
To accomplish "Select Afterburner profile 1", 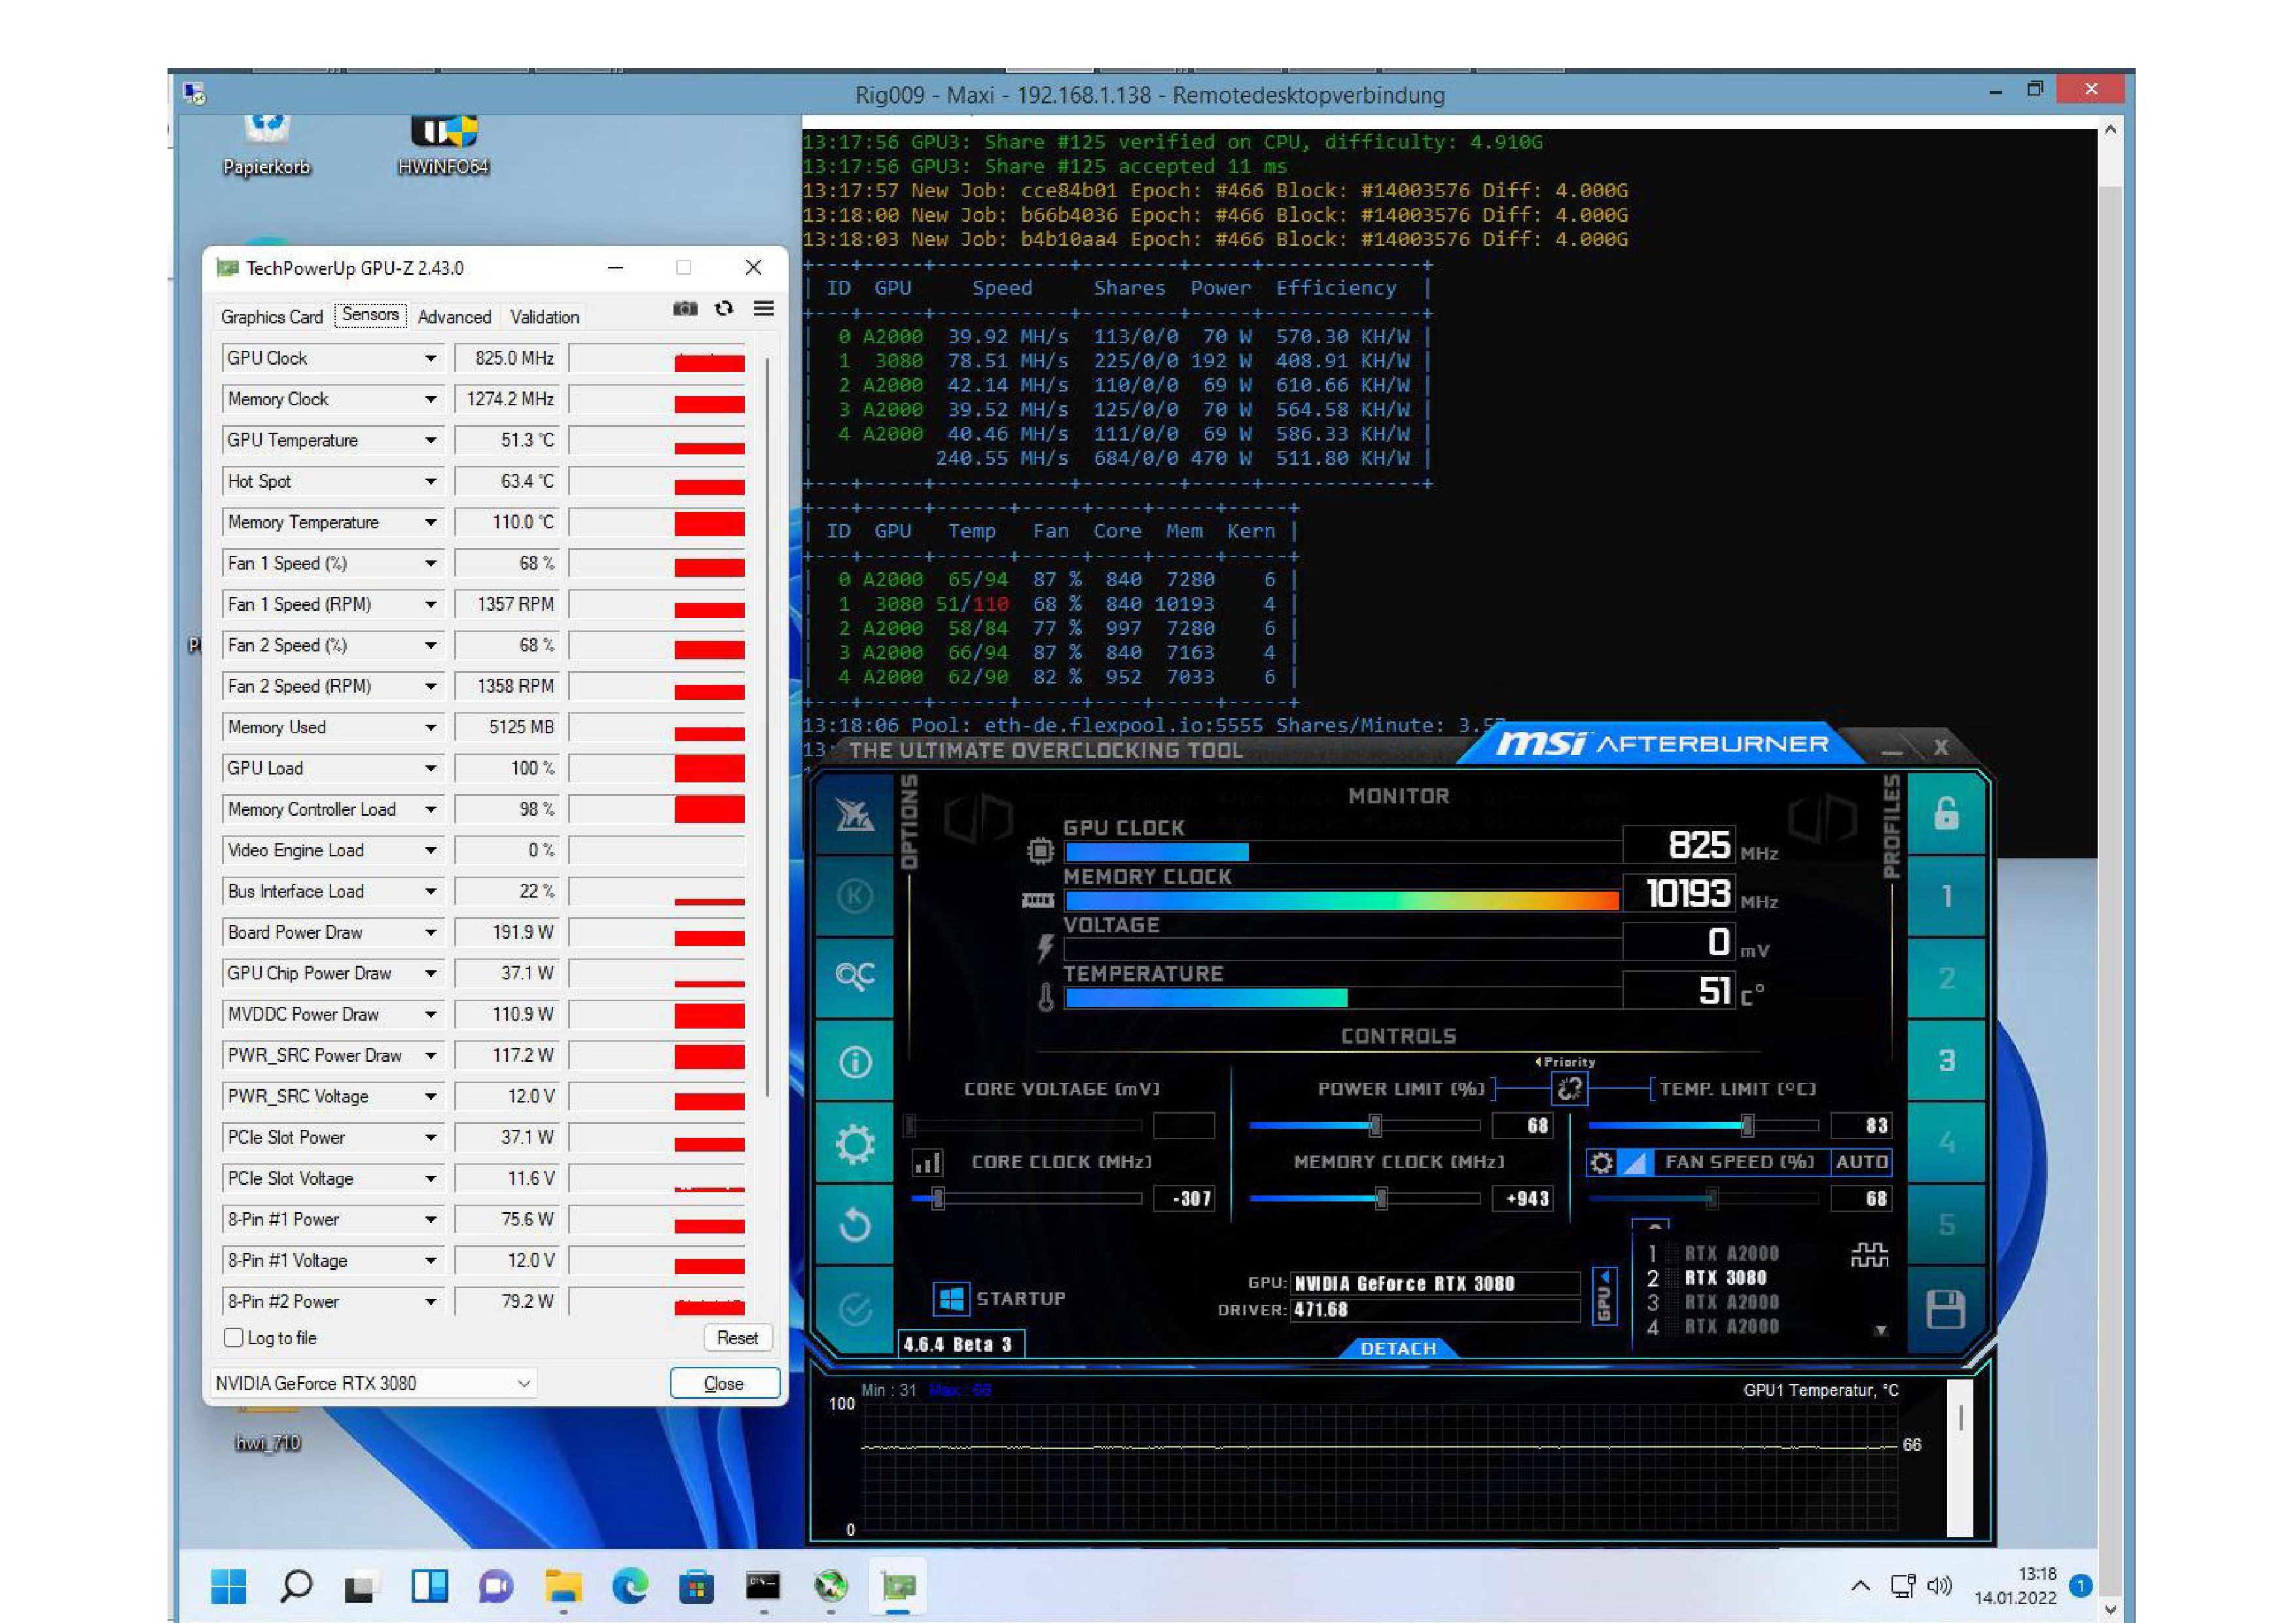I will tap(1946, 896).
